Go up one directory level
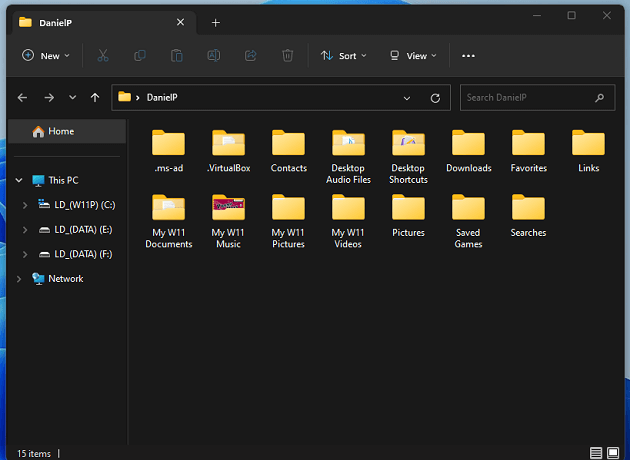The height and width of the screenshot is (460, 630). click(x=95, y=98)
